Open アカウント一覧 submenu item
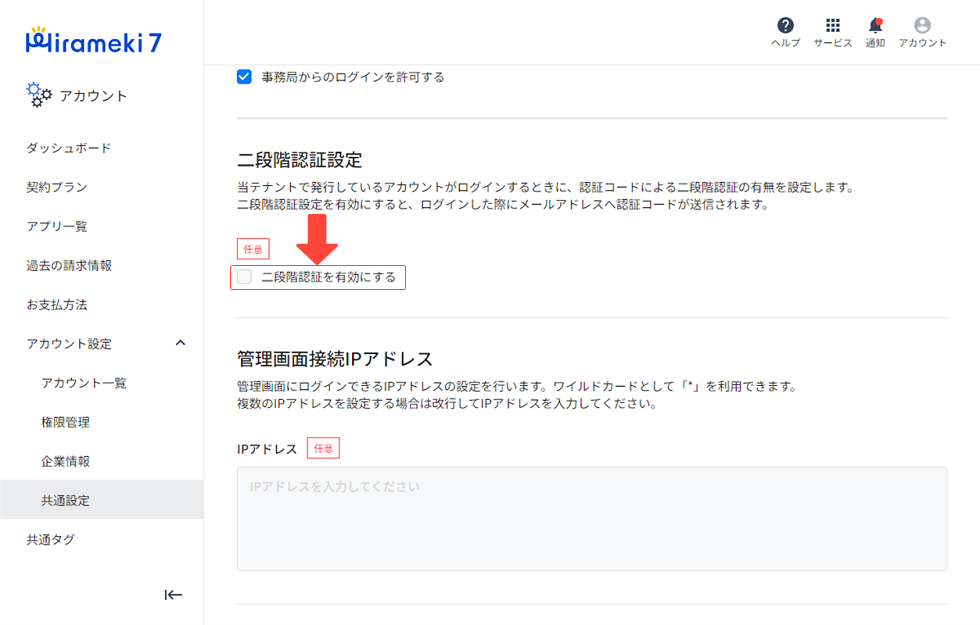 coord(84,383)
